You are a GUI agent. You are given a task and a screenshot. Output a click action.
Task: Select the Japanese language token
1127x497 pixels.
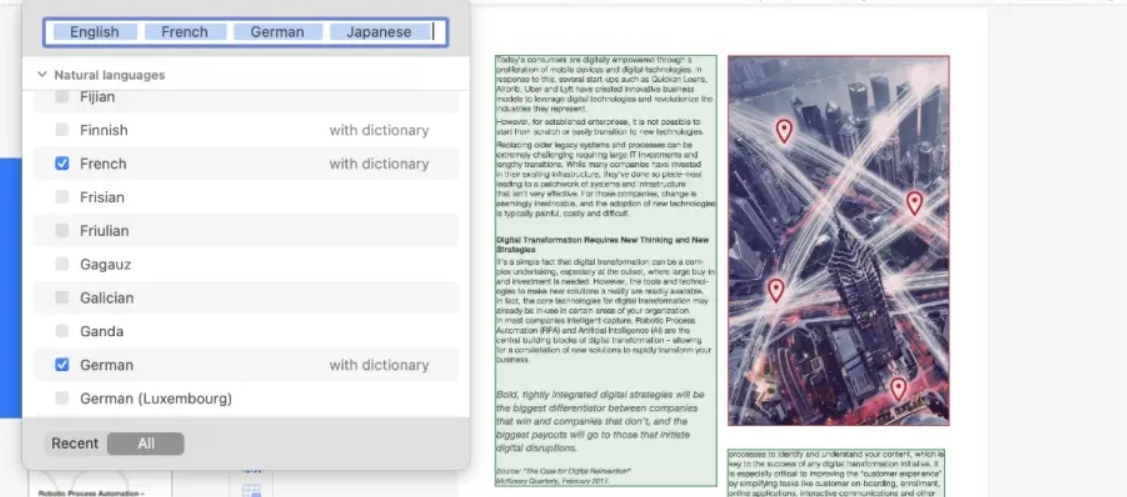coord(378,32)
